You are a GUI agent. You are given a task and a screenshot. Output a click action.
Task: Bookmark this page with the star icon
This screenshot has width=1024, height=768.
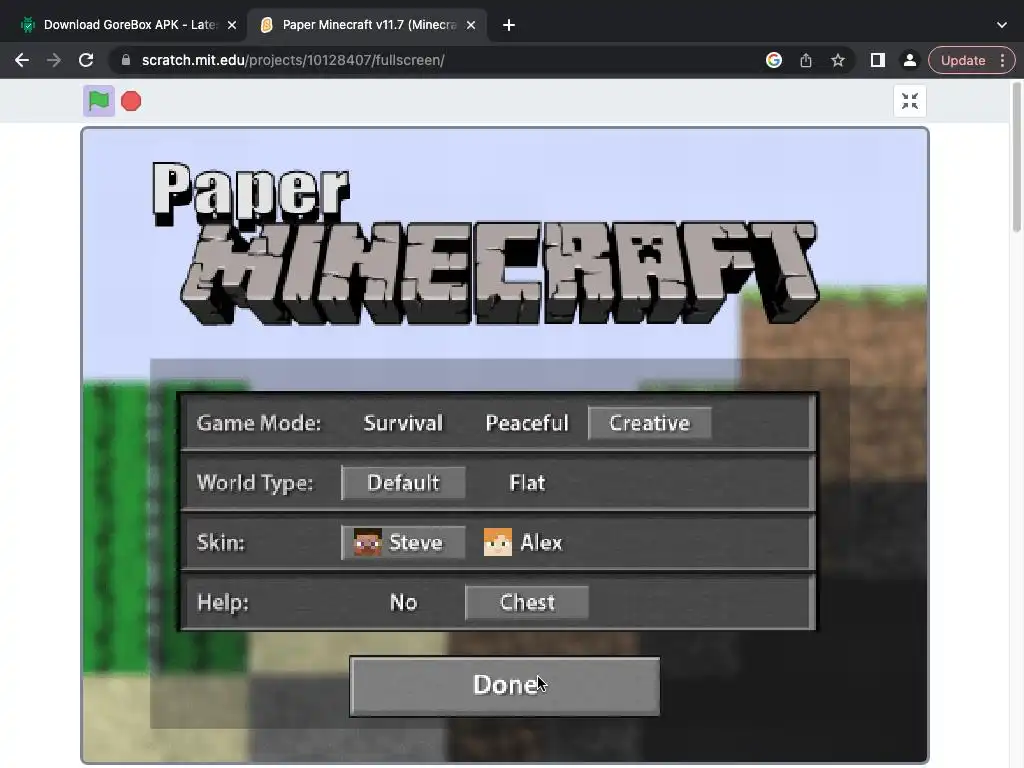[838, 60]
